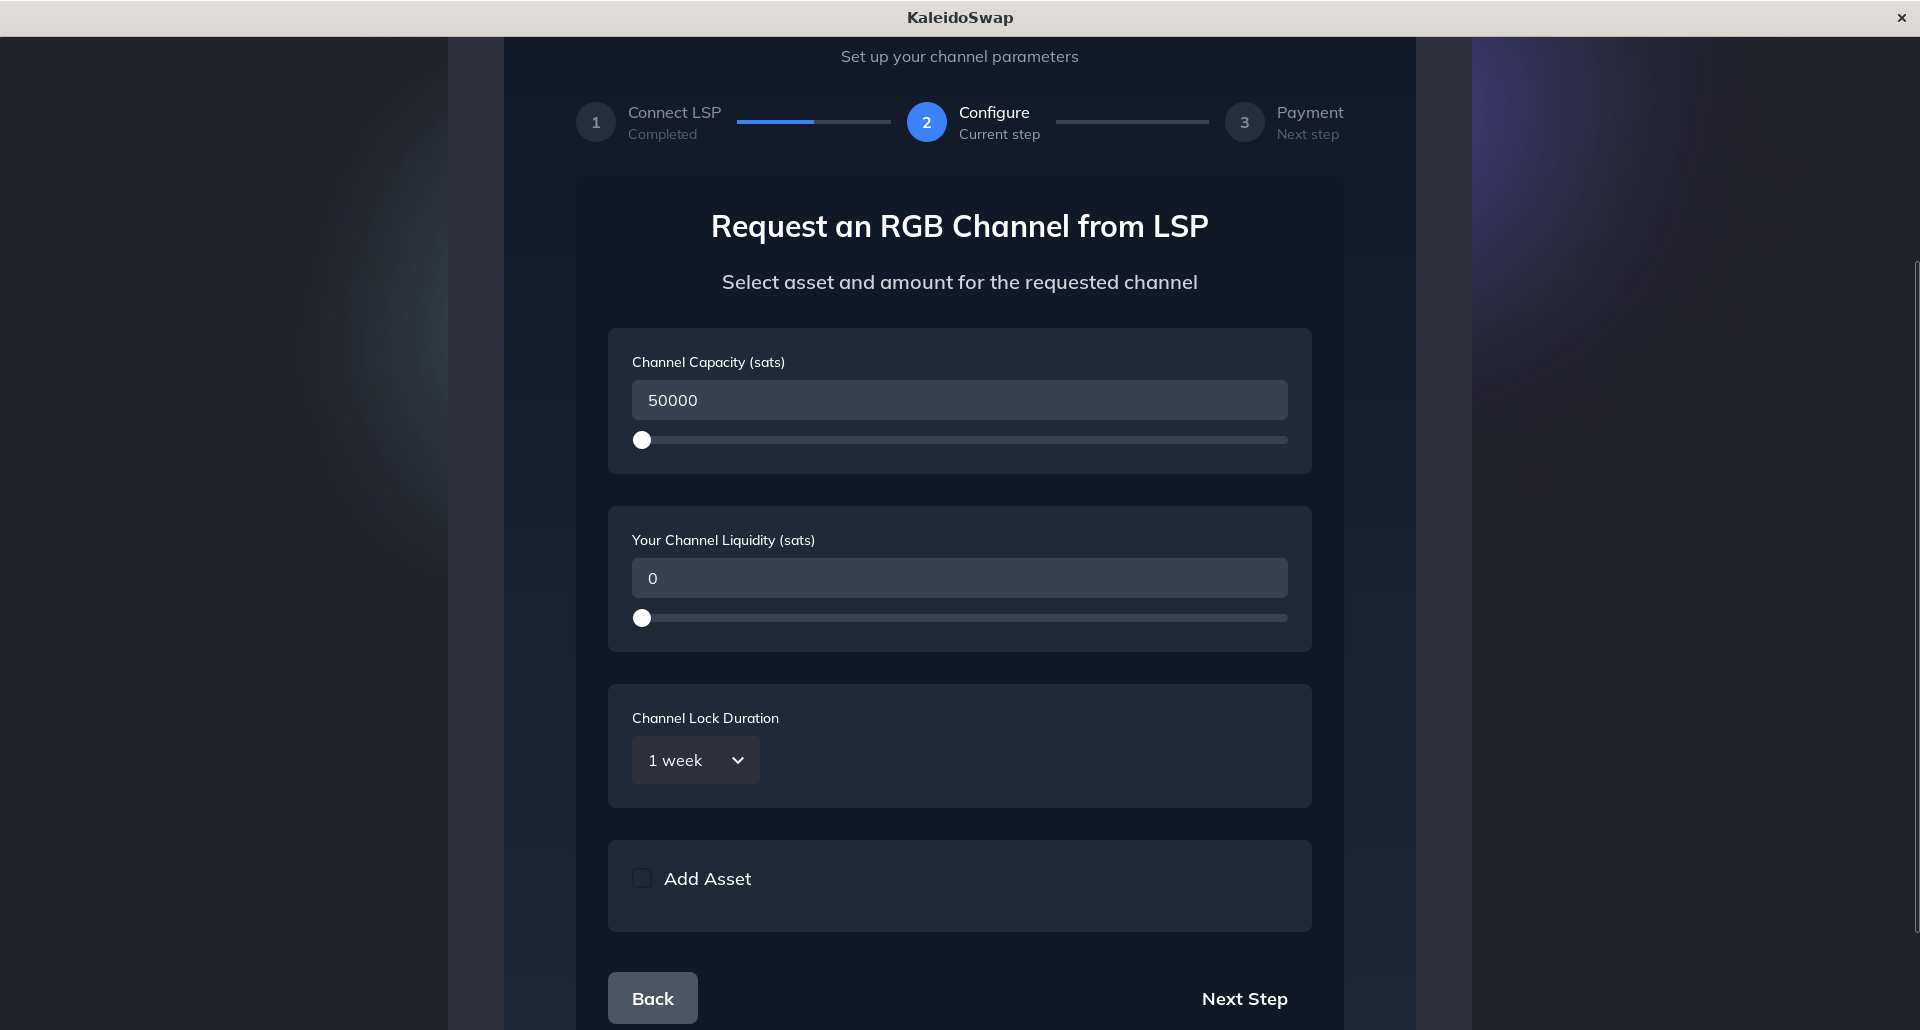Click the KaleidoSwap title in the header
Image resolution: width=1920 pixels, height=1030 pixels.
click(x=959, y=17)
